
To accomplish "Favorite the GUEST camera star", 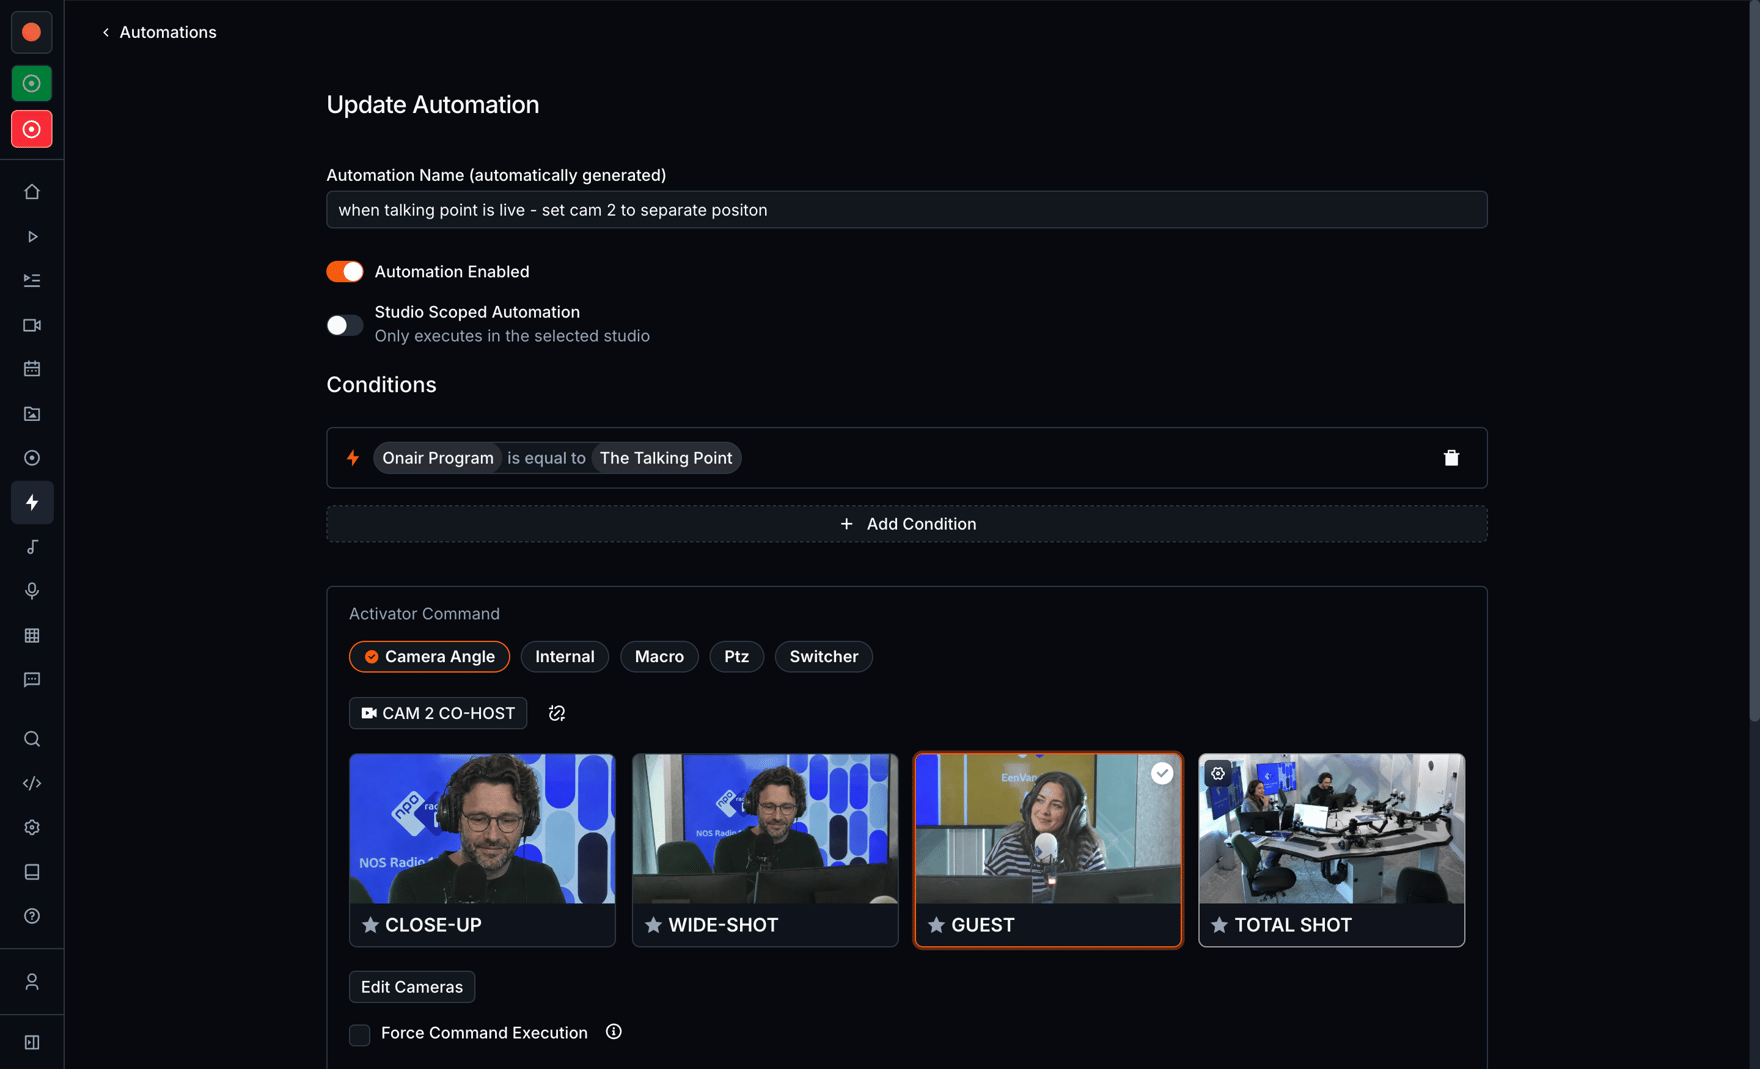I will point(936,925).
